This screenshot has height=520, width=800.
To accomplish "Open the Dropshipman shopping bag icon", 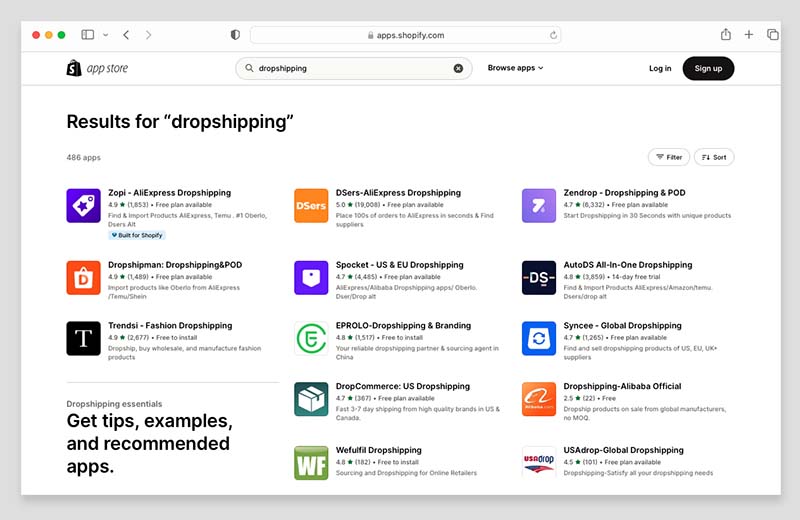I will [83, 278].
